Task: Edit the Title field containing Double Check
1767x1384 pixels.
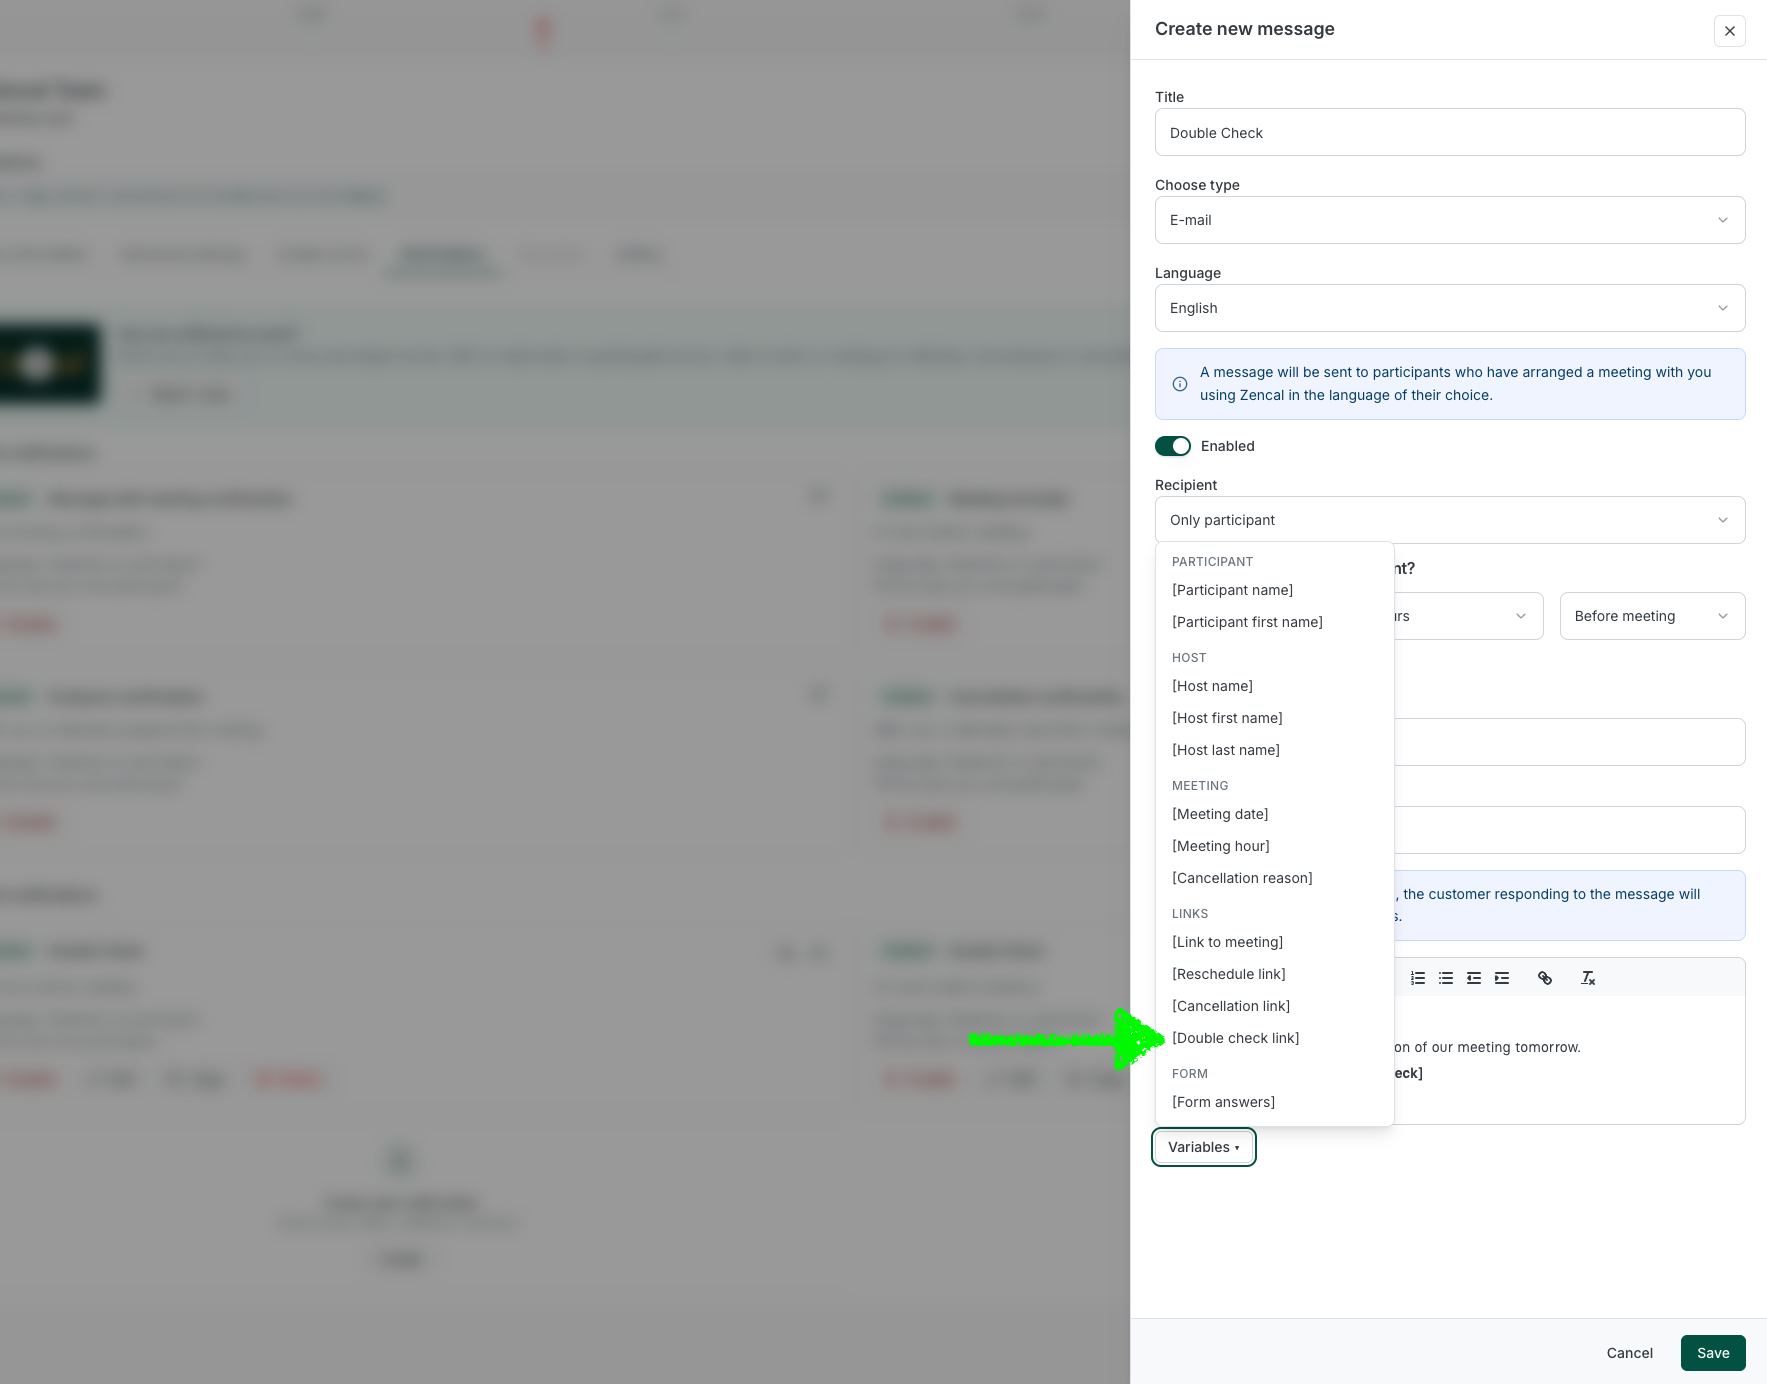Action: (x=1449, y=131)
